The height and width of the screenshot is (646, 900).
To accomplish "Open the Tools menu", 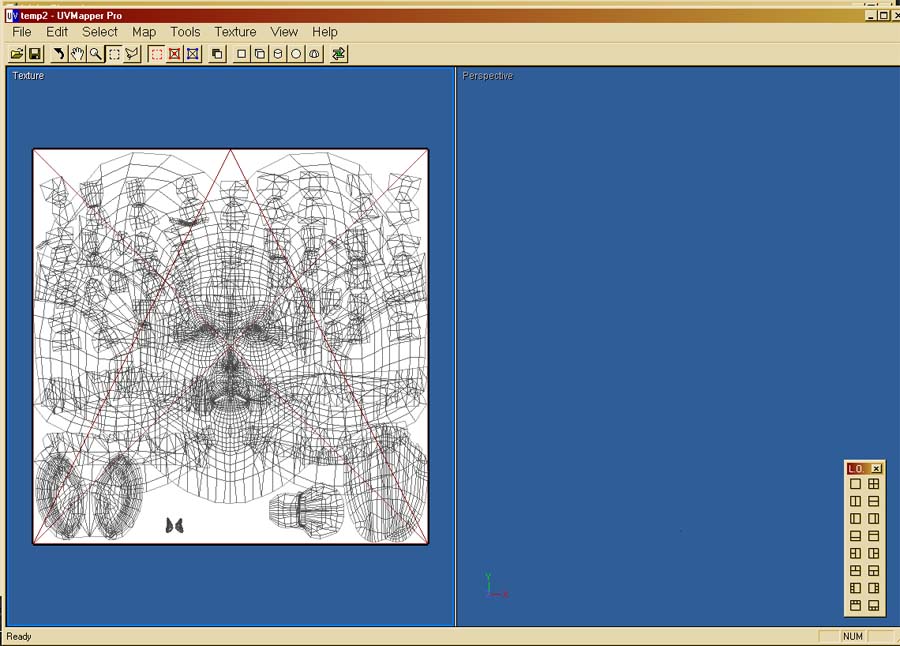I will tap(185, 32).
